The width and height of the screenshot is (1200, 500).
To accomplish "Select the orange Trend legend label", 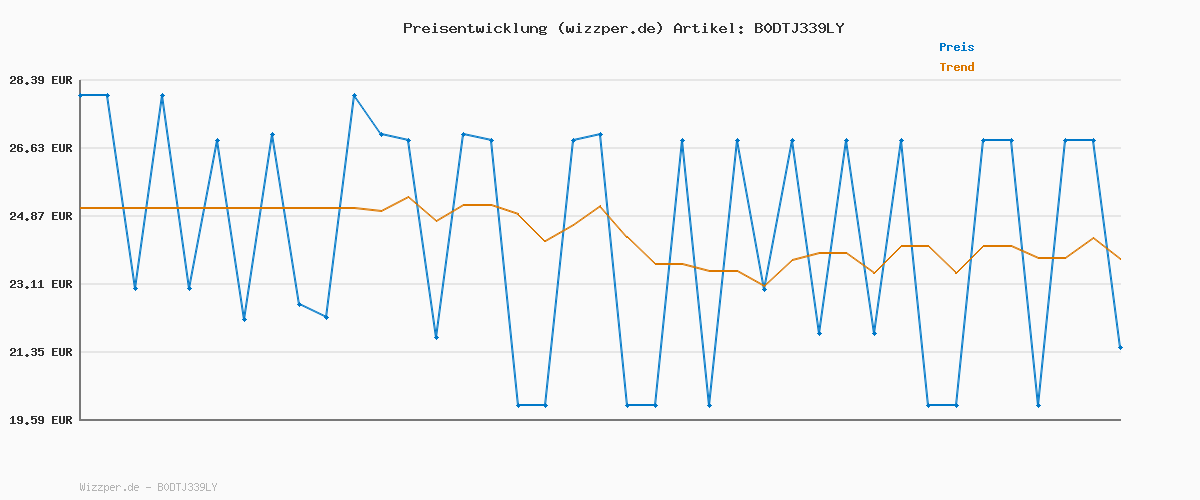I will 956,67.
